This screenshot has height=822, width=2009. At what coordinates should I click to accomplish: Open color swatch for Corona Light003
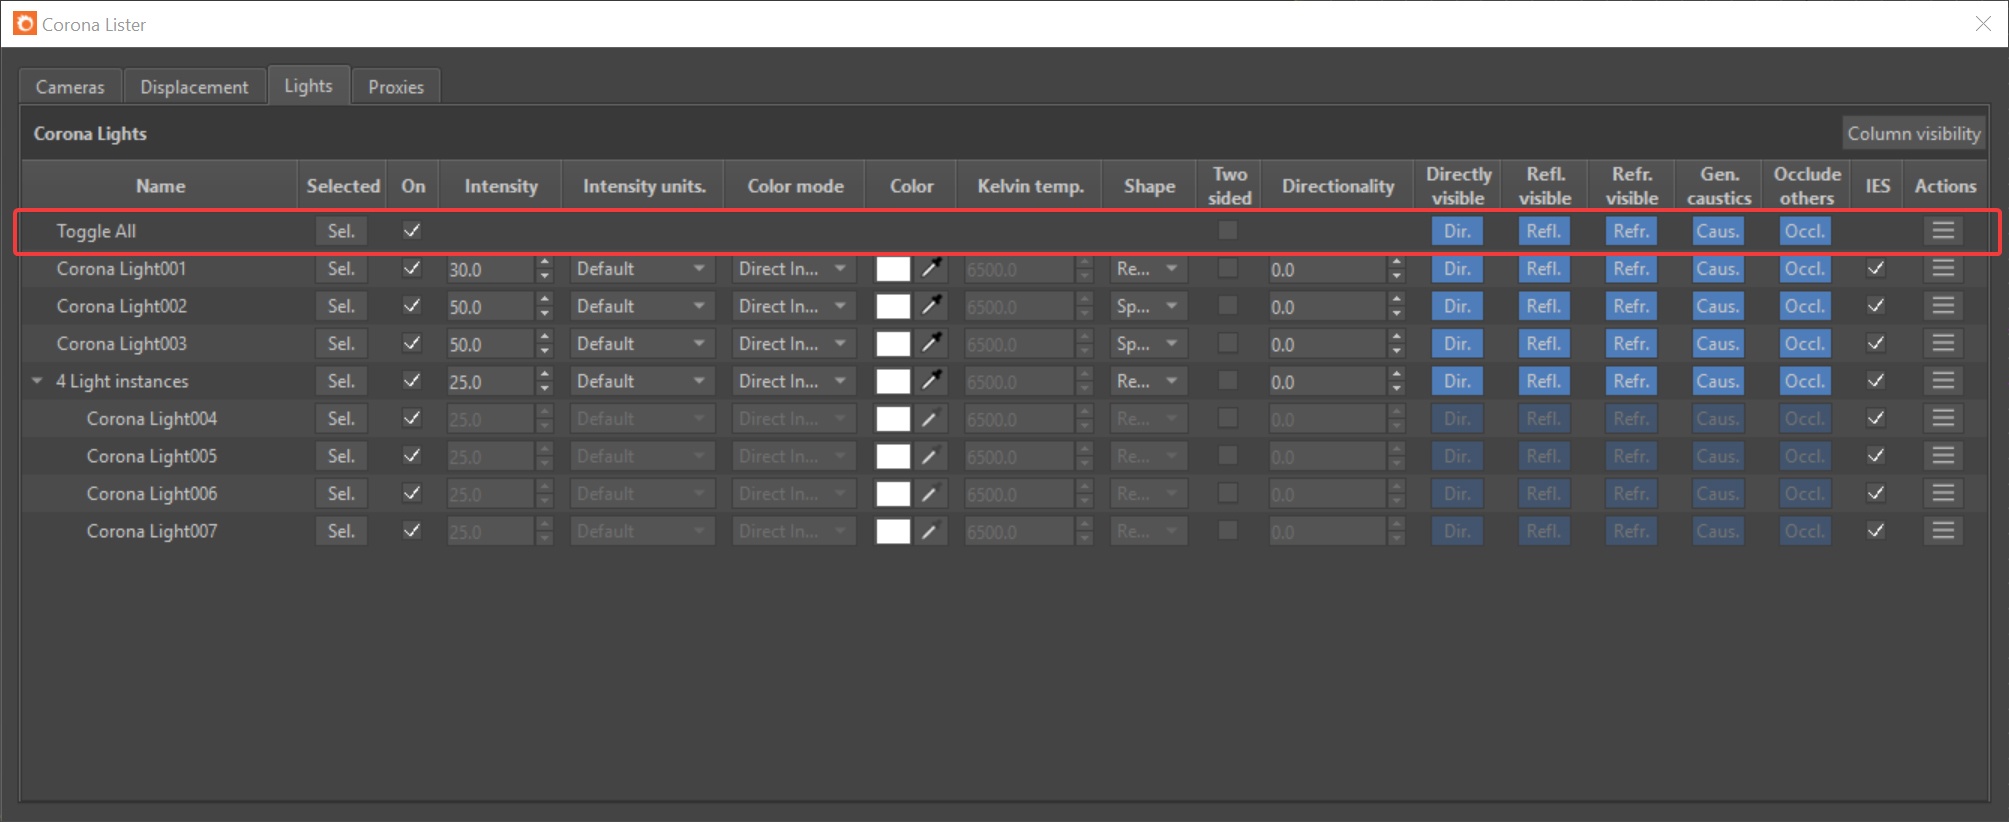tap(893, 344)
